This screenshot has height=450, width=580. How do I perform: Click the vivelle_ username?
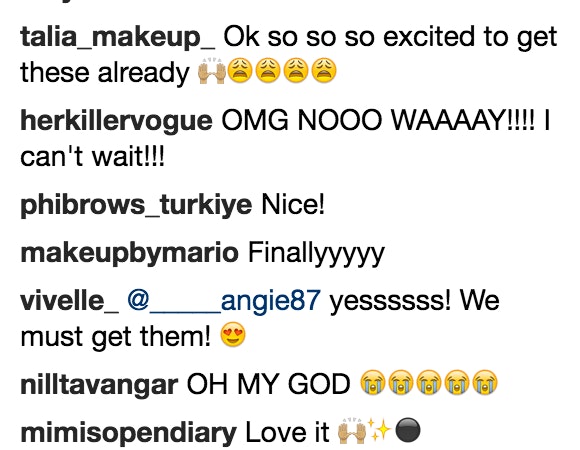pos(70,300)
